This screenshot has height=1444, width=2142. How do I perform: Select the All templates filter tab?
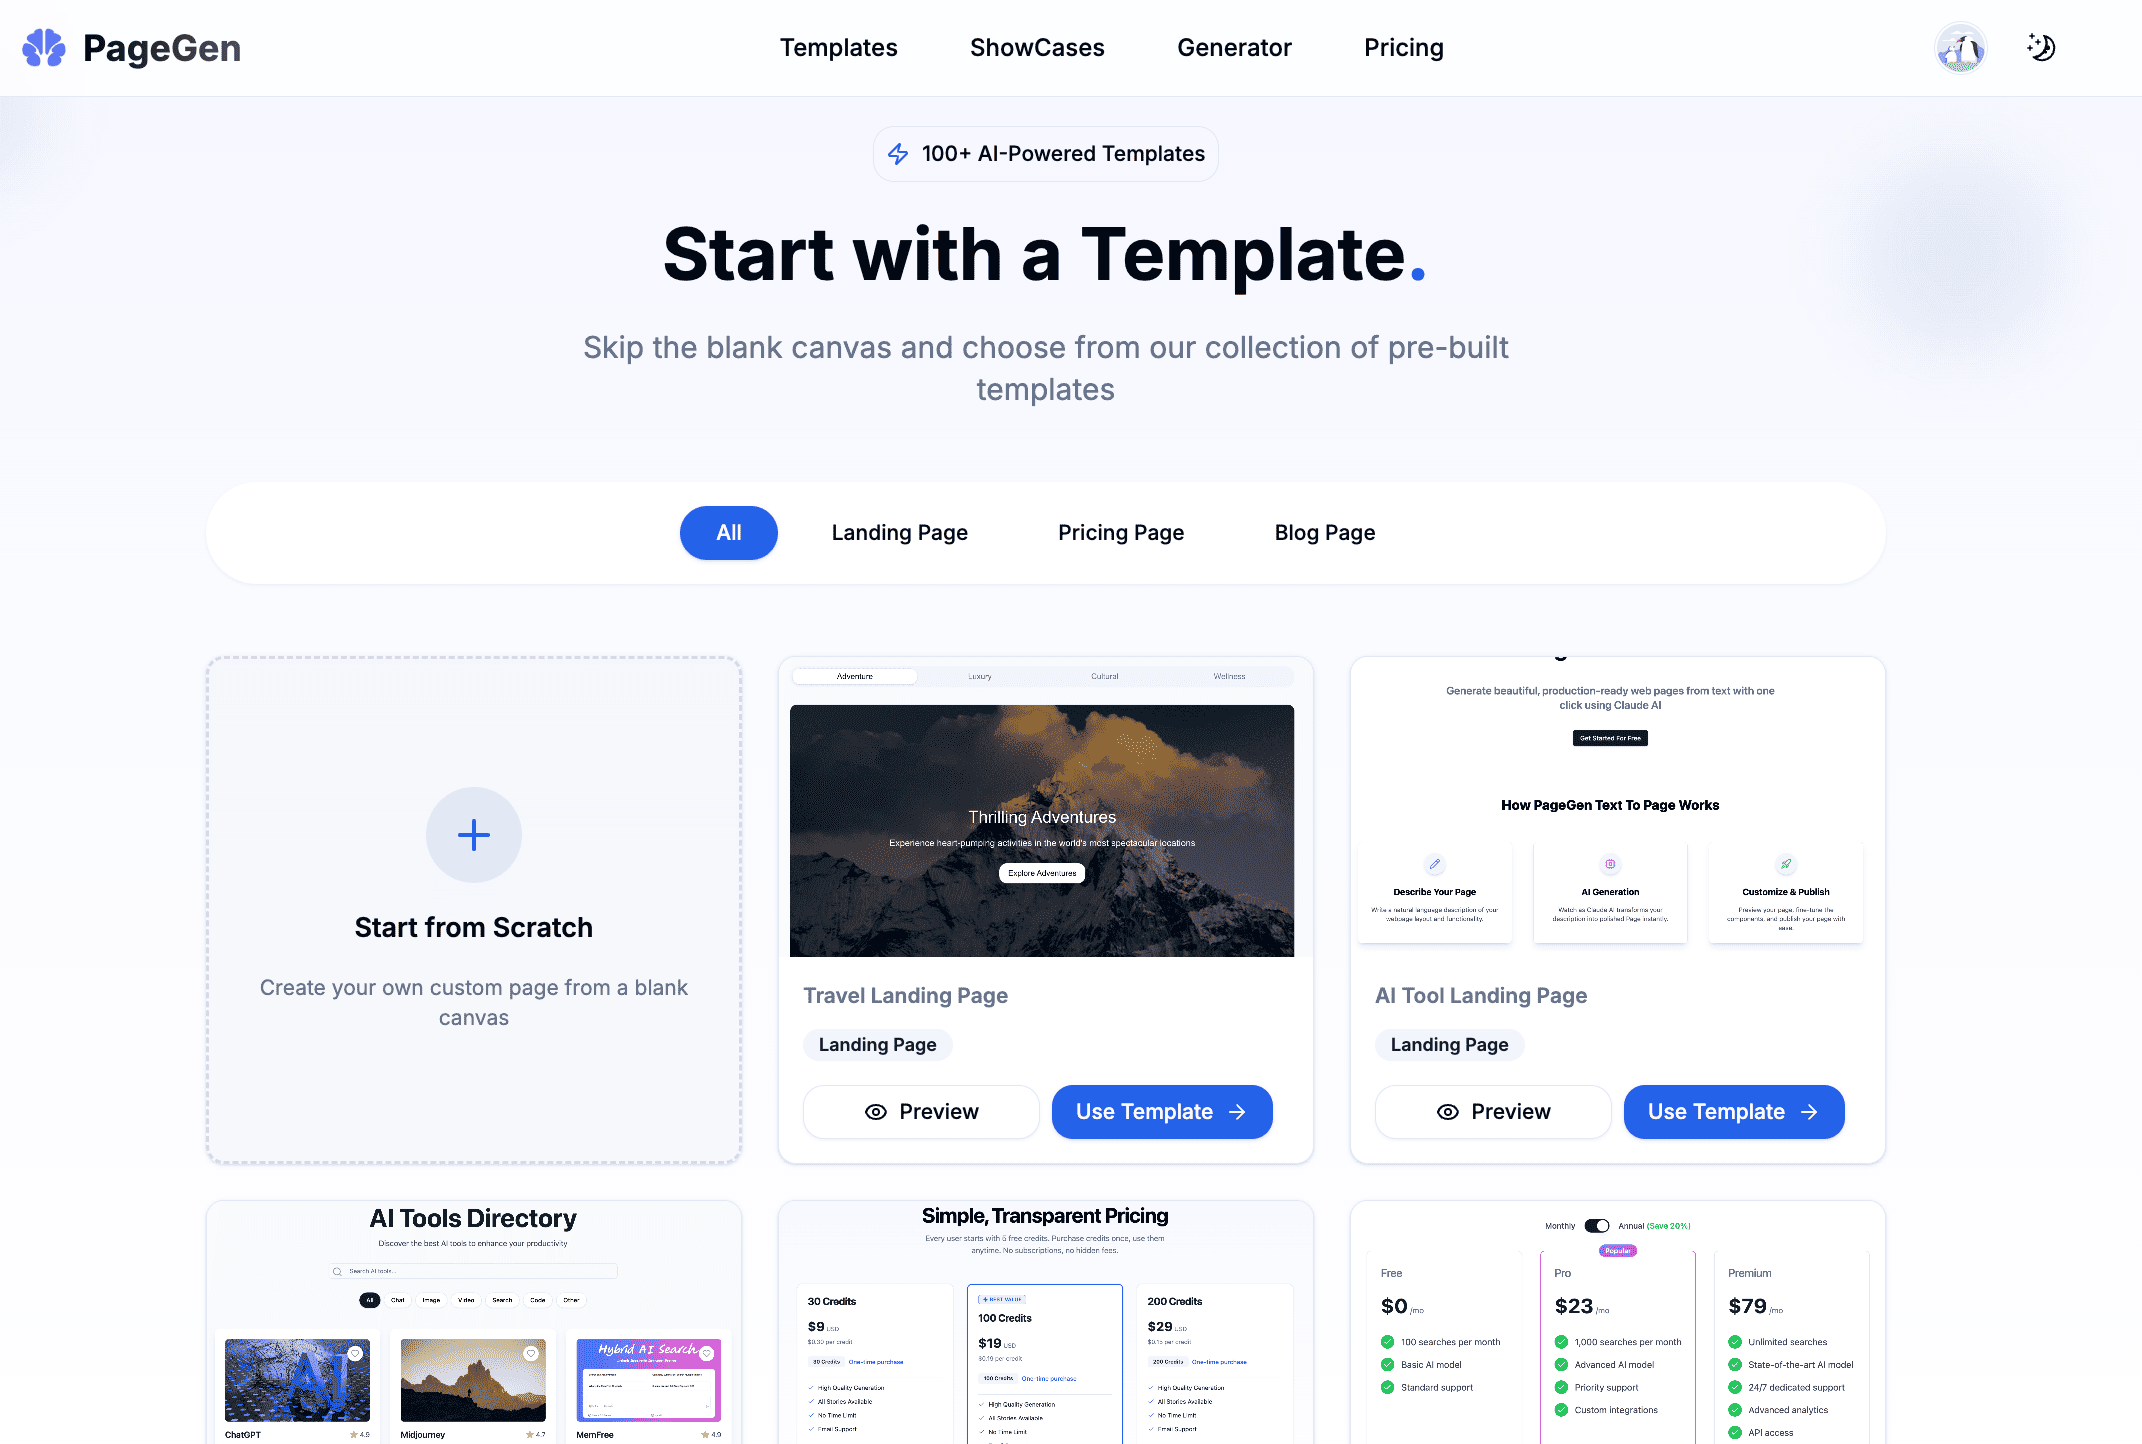click(729, 532)
